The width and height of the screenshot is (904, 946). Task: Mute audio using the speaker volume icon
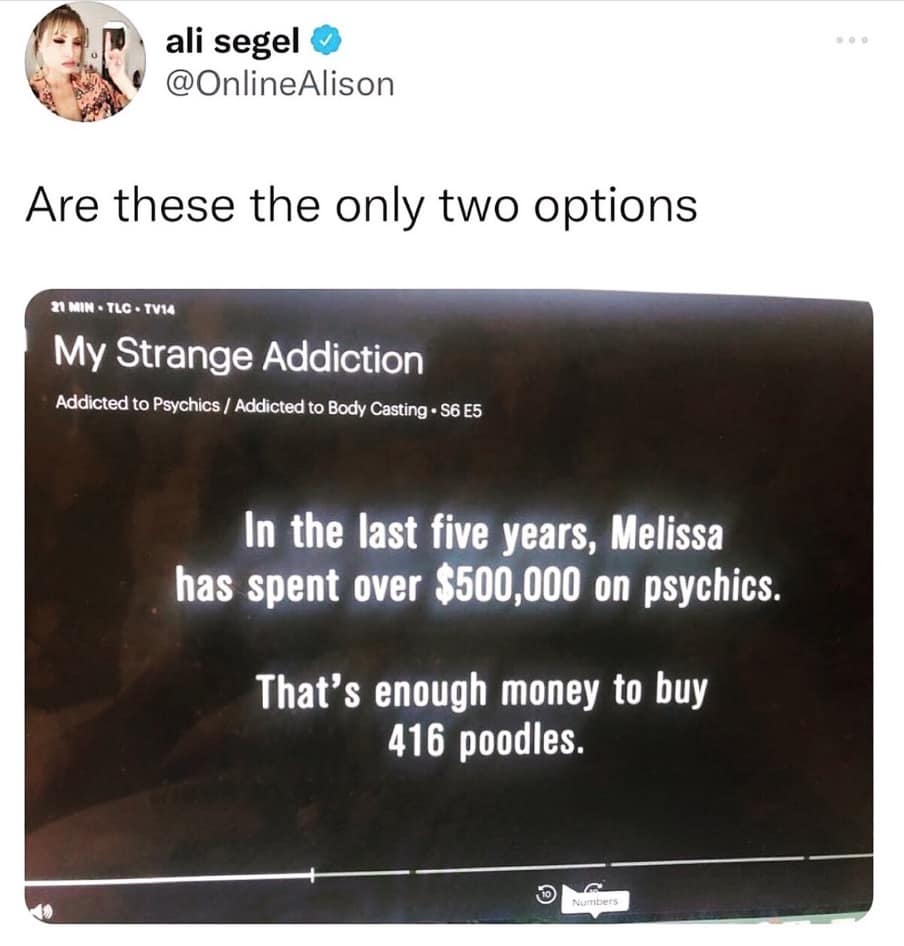click(x=41, y=911)
